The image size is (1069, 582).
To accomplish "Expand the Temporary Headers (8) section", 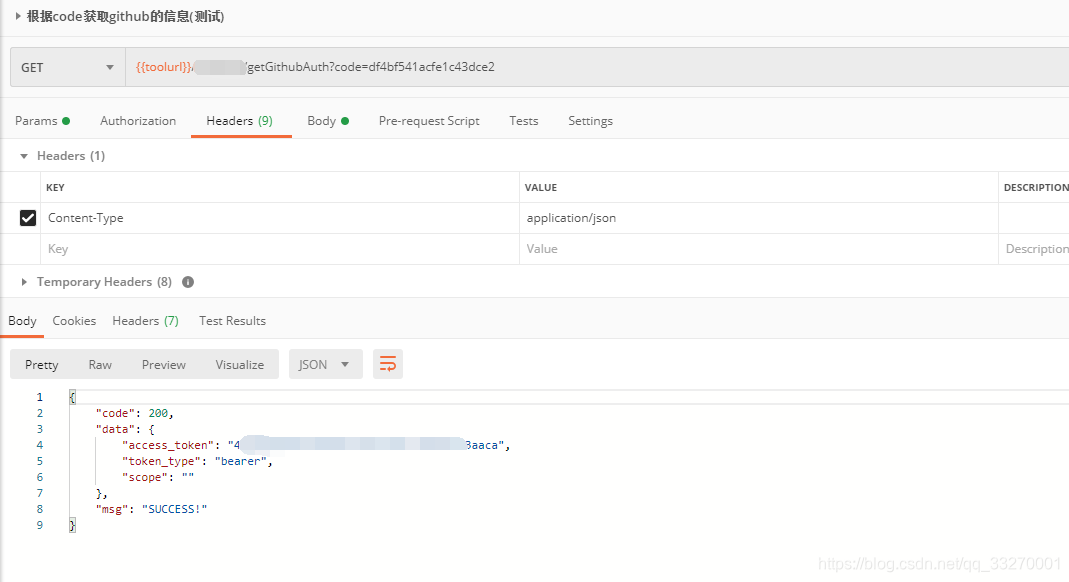I will click(24, 282).
